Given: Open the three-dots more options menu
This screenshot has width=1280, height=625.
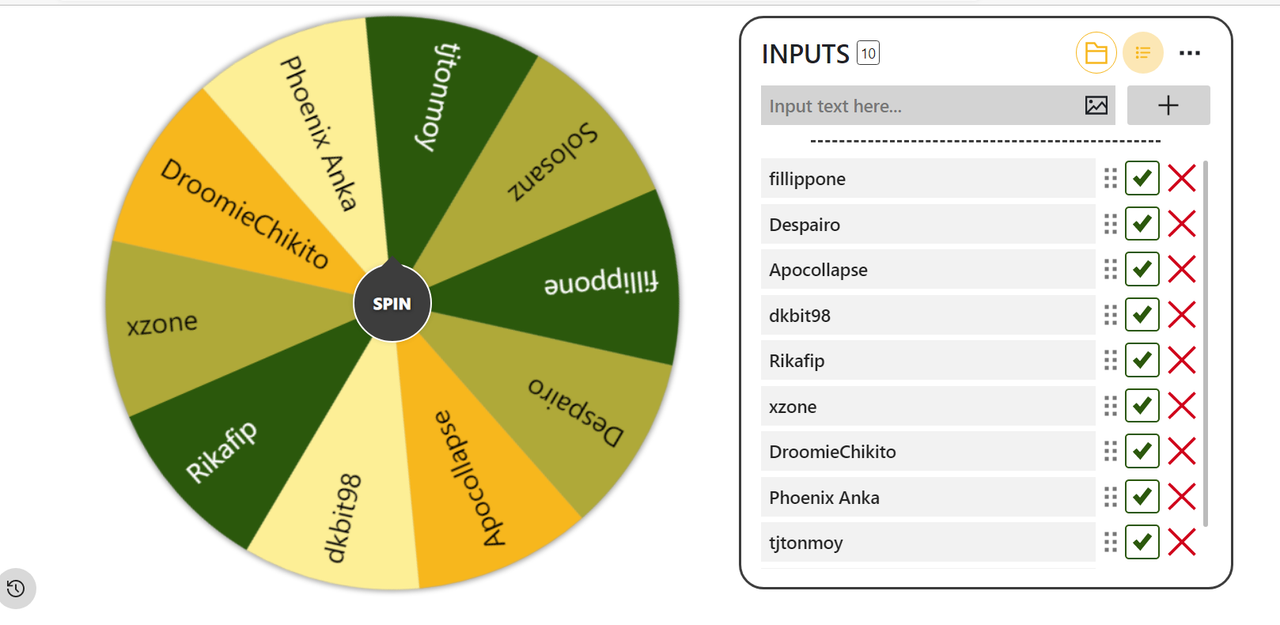Looking at the screenshot, I should pos(1190,53).
